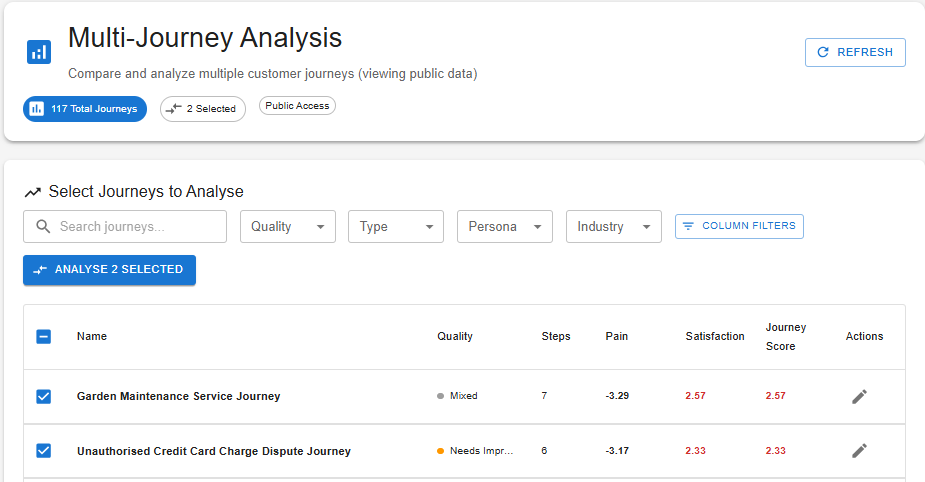Click the Public Access chip
925x482 pixels.
[297, 106]
